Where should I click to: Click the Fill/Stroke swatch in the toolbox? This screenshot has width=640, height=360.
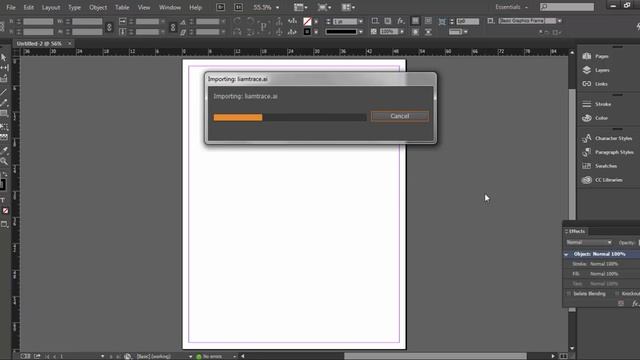(2, 184)
